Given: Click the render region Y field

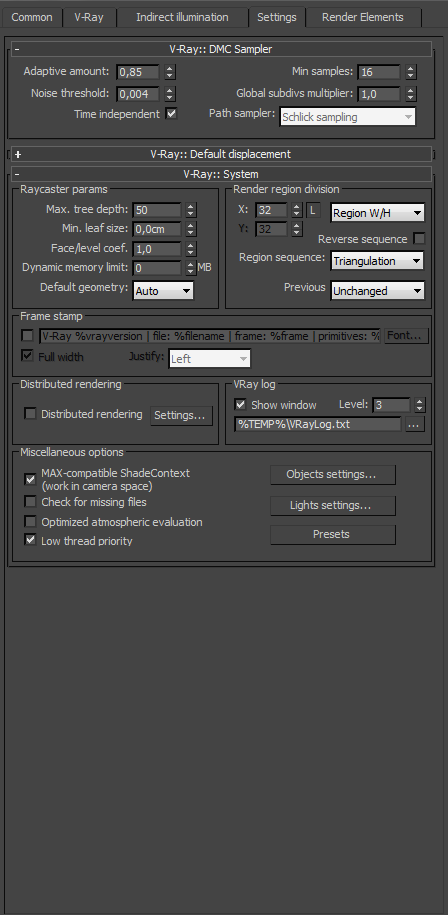Looking at the screenshot, I should pyautogui.click(x=271, y=229).
